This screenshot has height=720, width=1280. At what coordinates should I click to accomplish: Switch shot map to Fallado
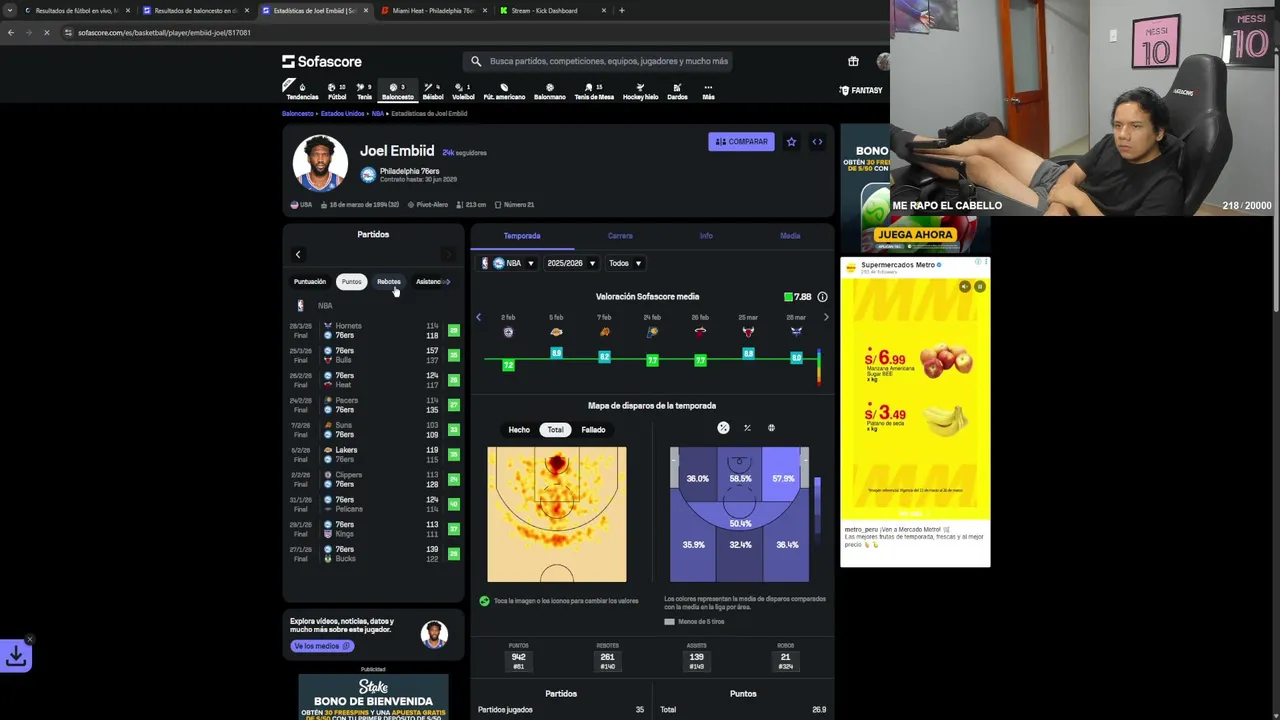point(593,430)
